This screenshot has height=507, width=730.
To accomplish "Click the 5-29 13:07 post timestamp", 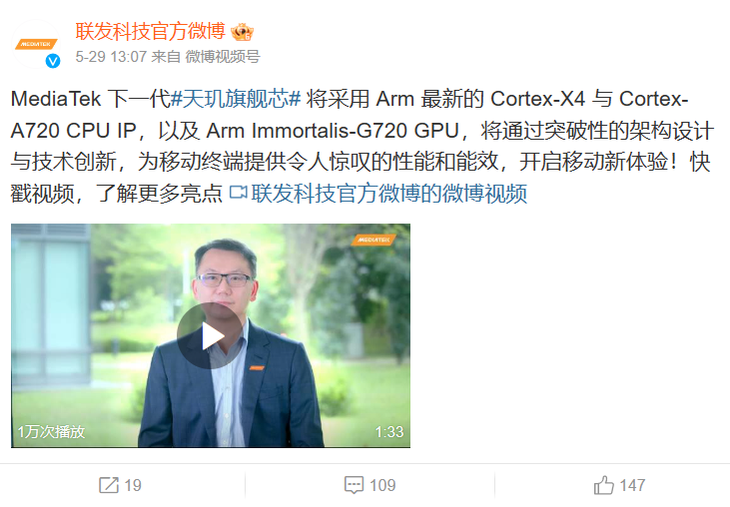I will click(111, 57).
